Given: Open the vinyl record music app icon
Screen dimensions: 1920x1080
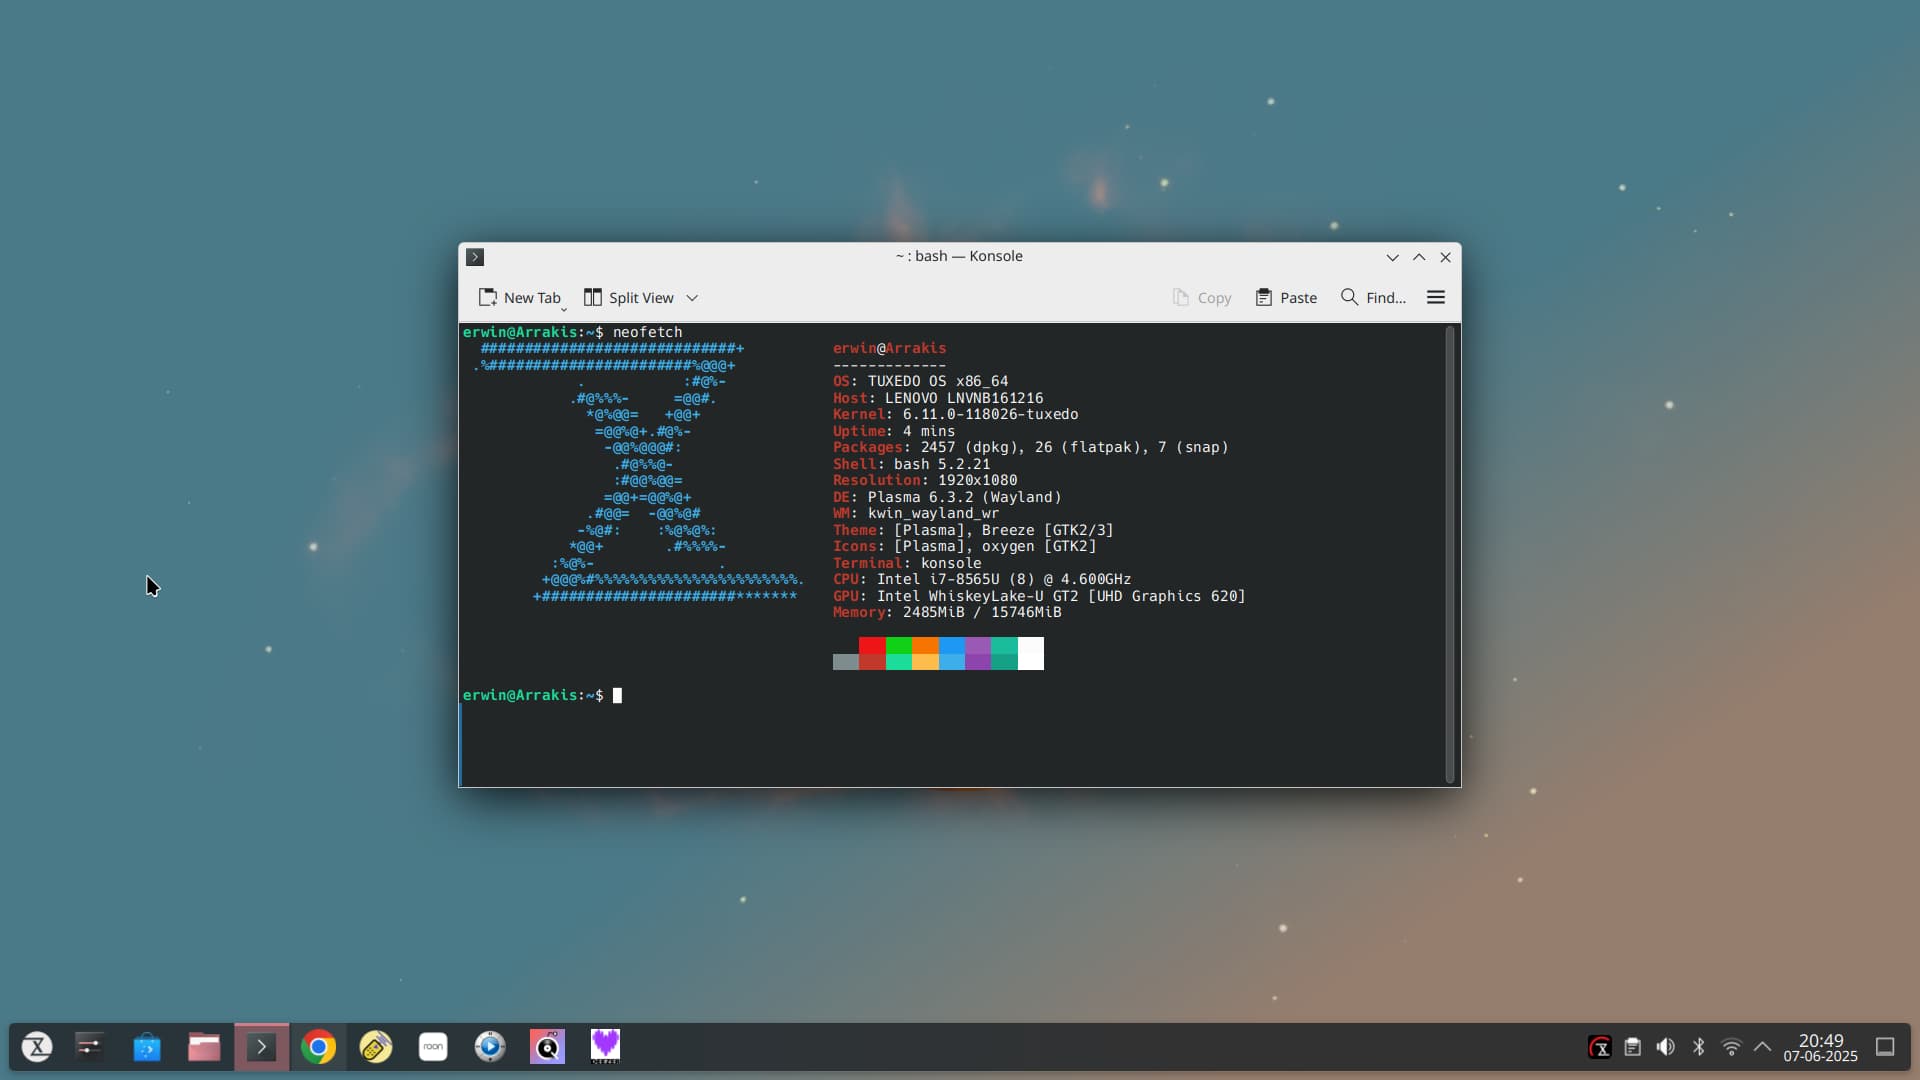Looking at the screenshot, I should tap(547, 1047).
